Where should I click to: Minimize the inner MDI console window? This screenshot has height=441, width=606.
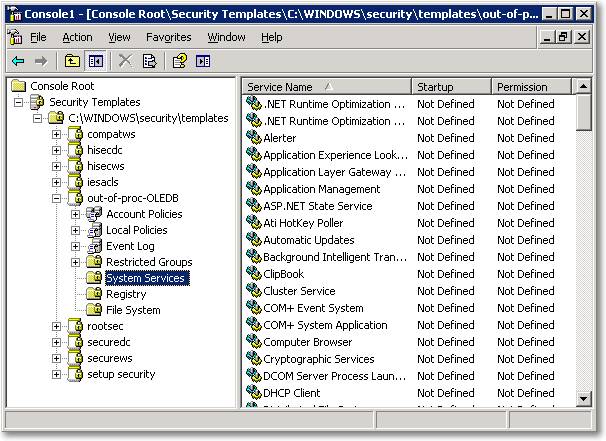(546, 37)
